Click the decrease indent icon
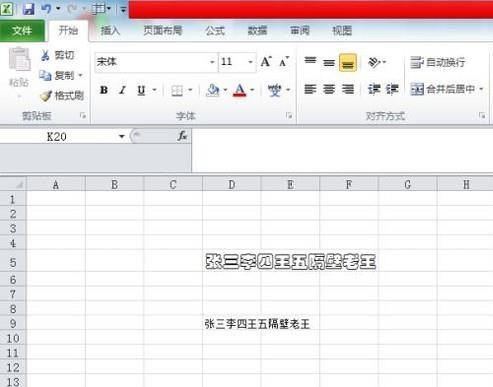 coord(374,89)
